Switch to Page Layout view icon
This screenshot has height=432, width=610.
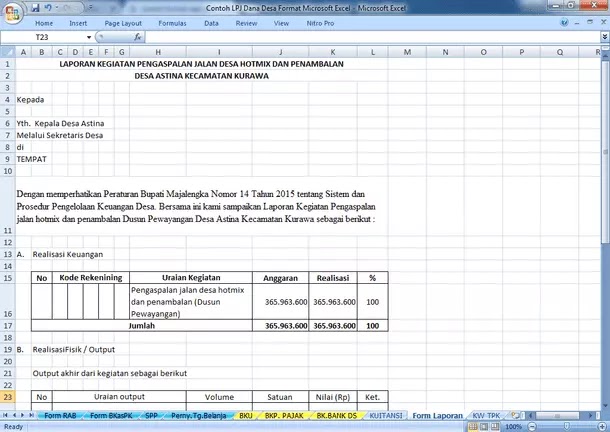click(x=484, y=427)
